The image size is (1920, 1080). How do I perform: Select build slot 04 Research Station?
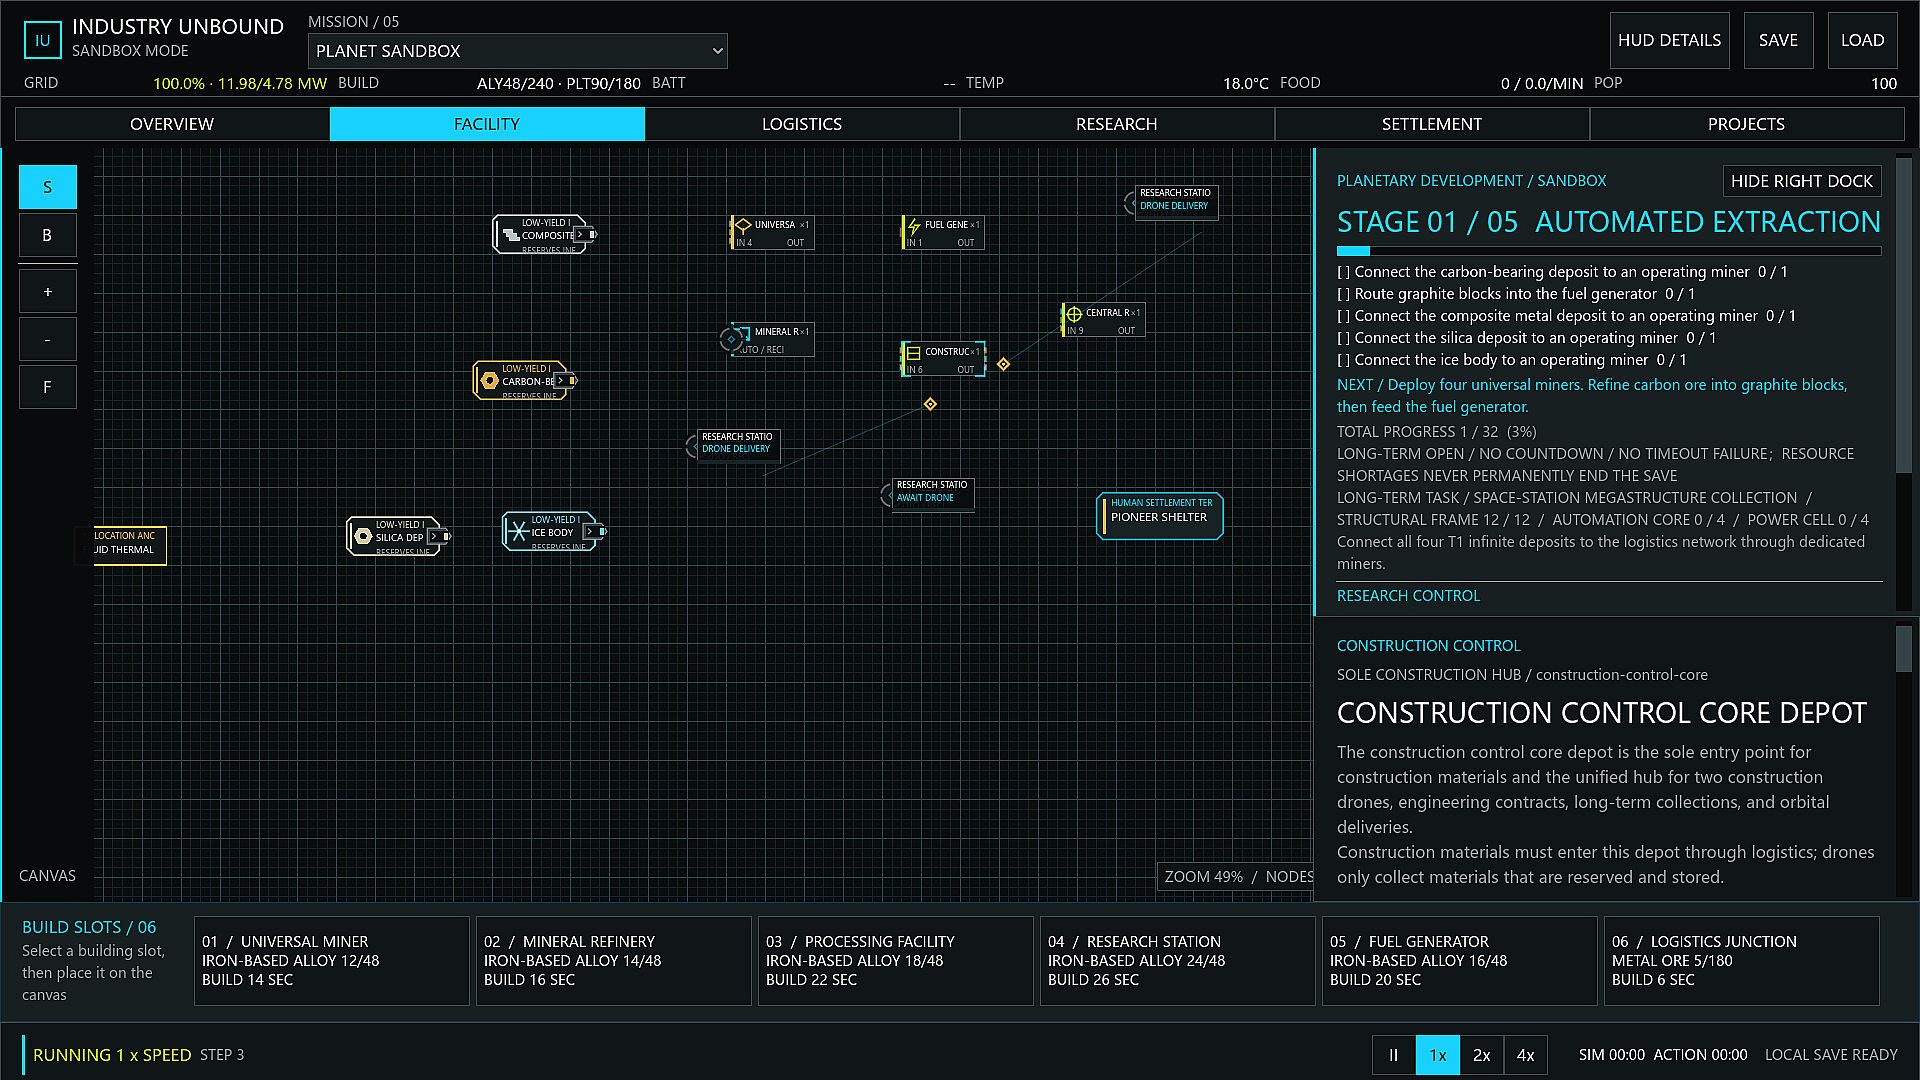(1178, 961)
